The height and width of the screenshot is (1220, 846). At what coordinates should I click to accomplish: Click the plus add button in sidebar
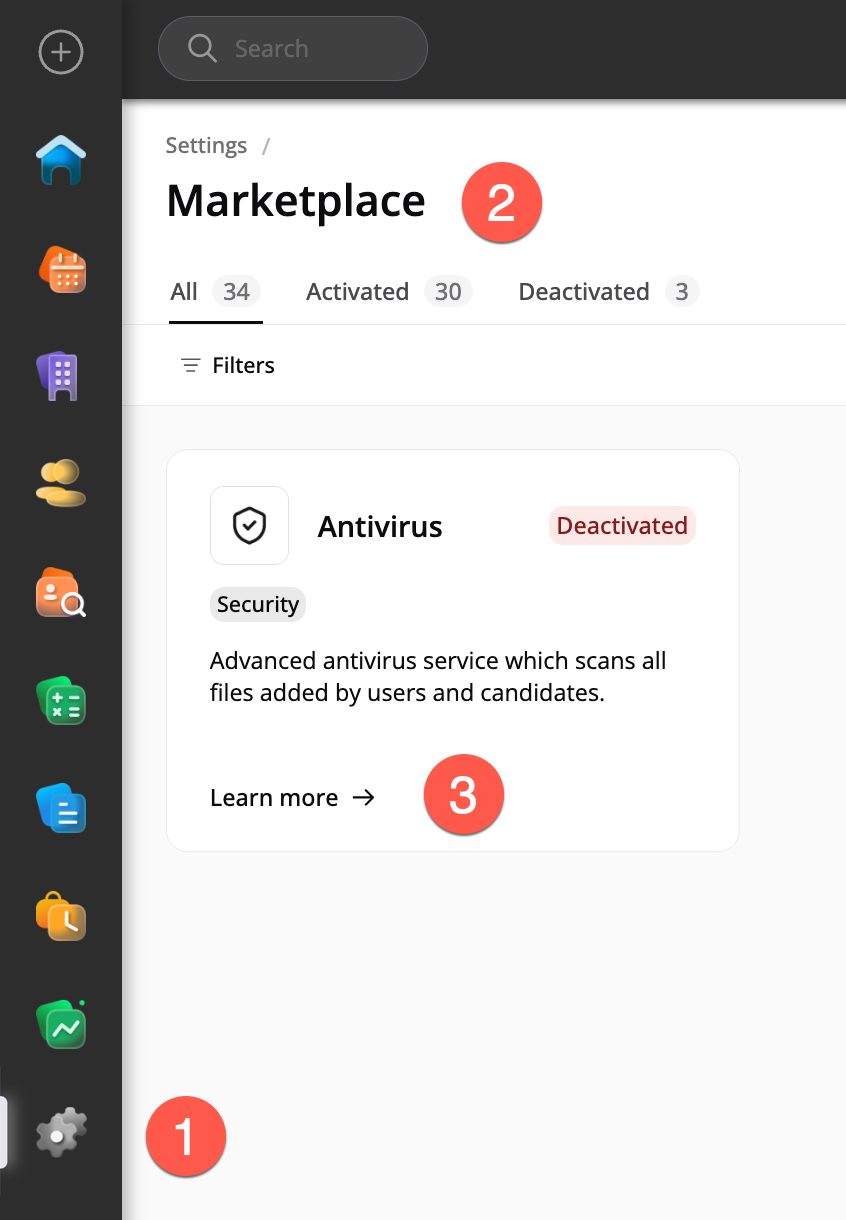(x=61, y=51)
